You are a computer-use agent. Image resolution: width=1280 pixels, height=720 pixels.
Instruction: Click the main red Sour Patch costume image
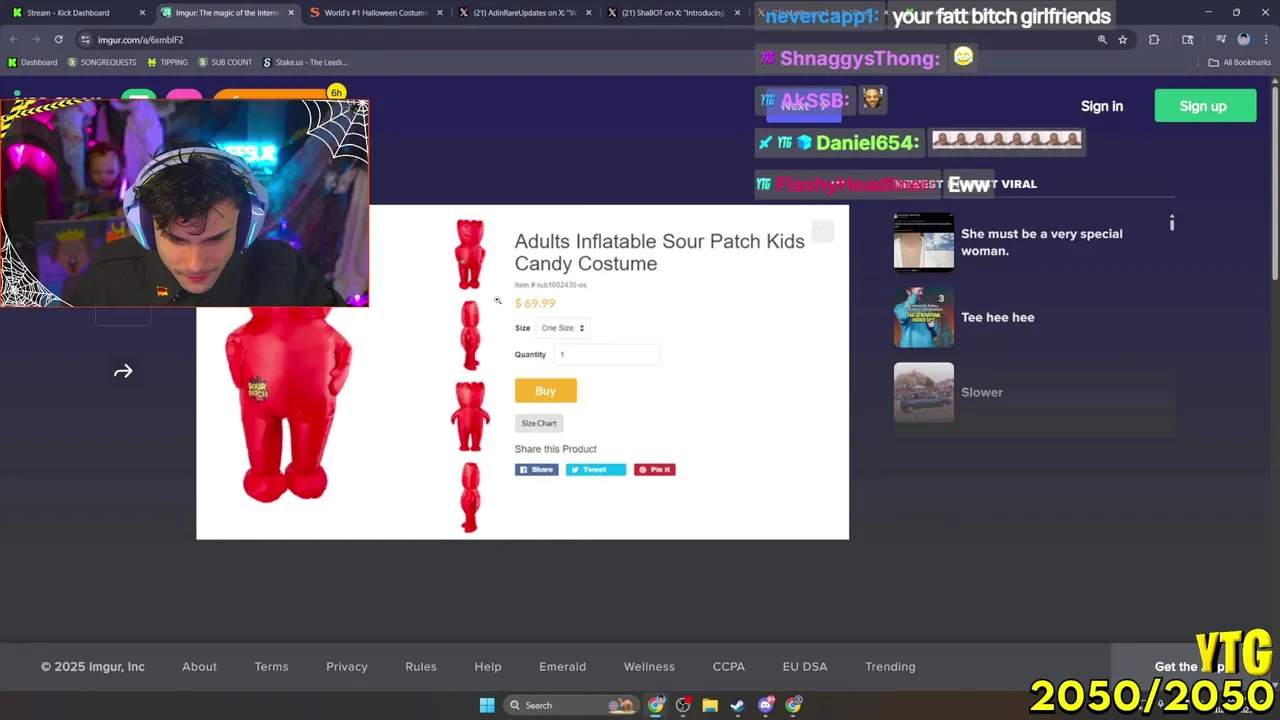(288, 405)
